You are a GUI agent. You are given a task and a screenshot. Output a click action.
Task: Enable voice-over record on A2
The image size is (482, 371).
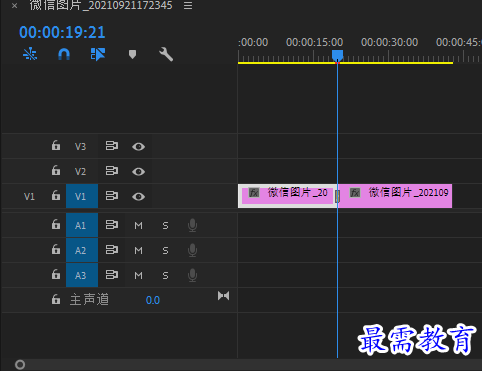(x=192, y=250)
